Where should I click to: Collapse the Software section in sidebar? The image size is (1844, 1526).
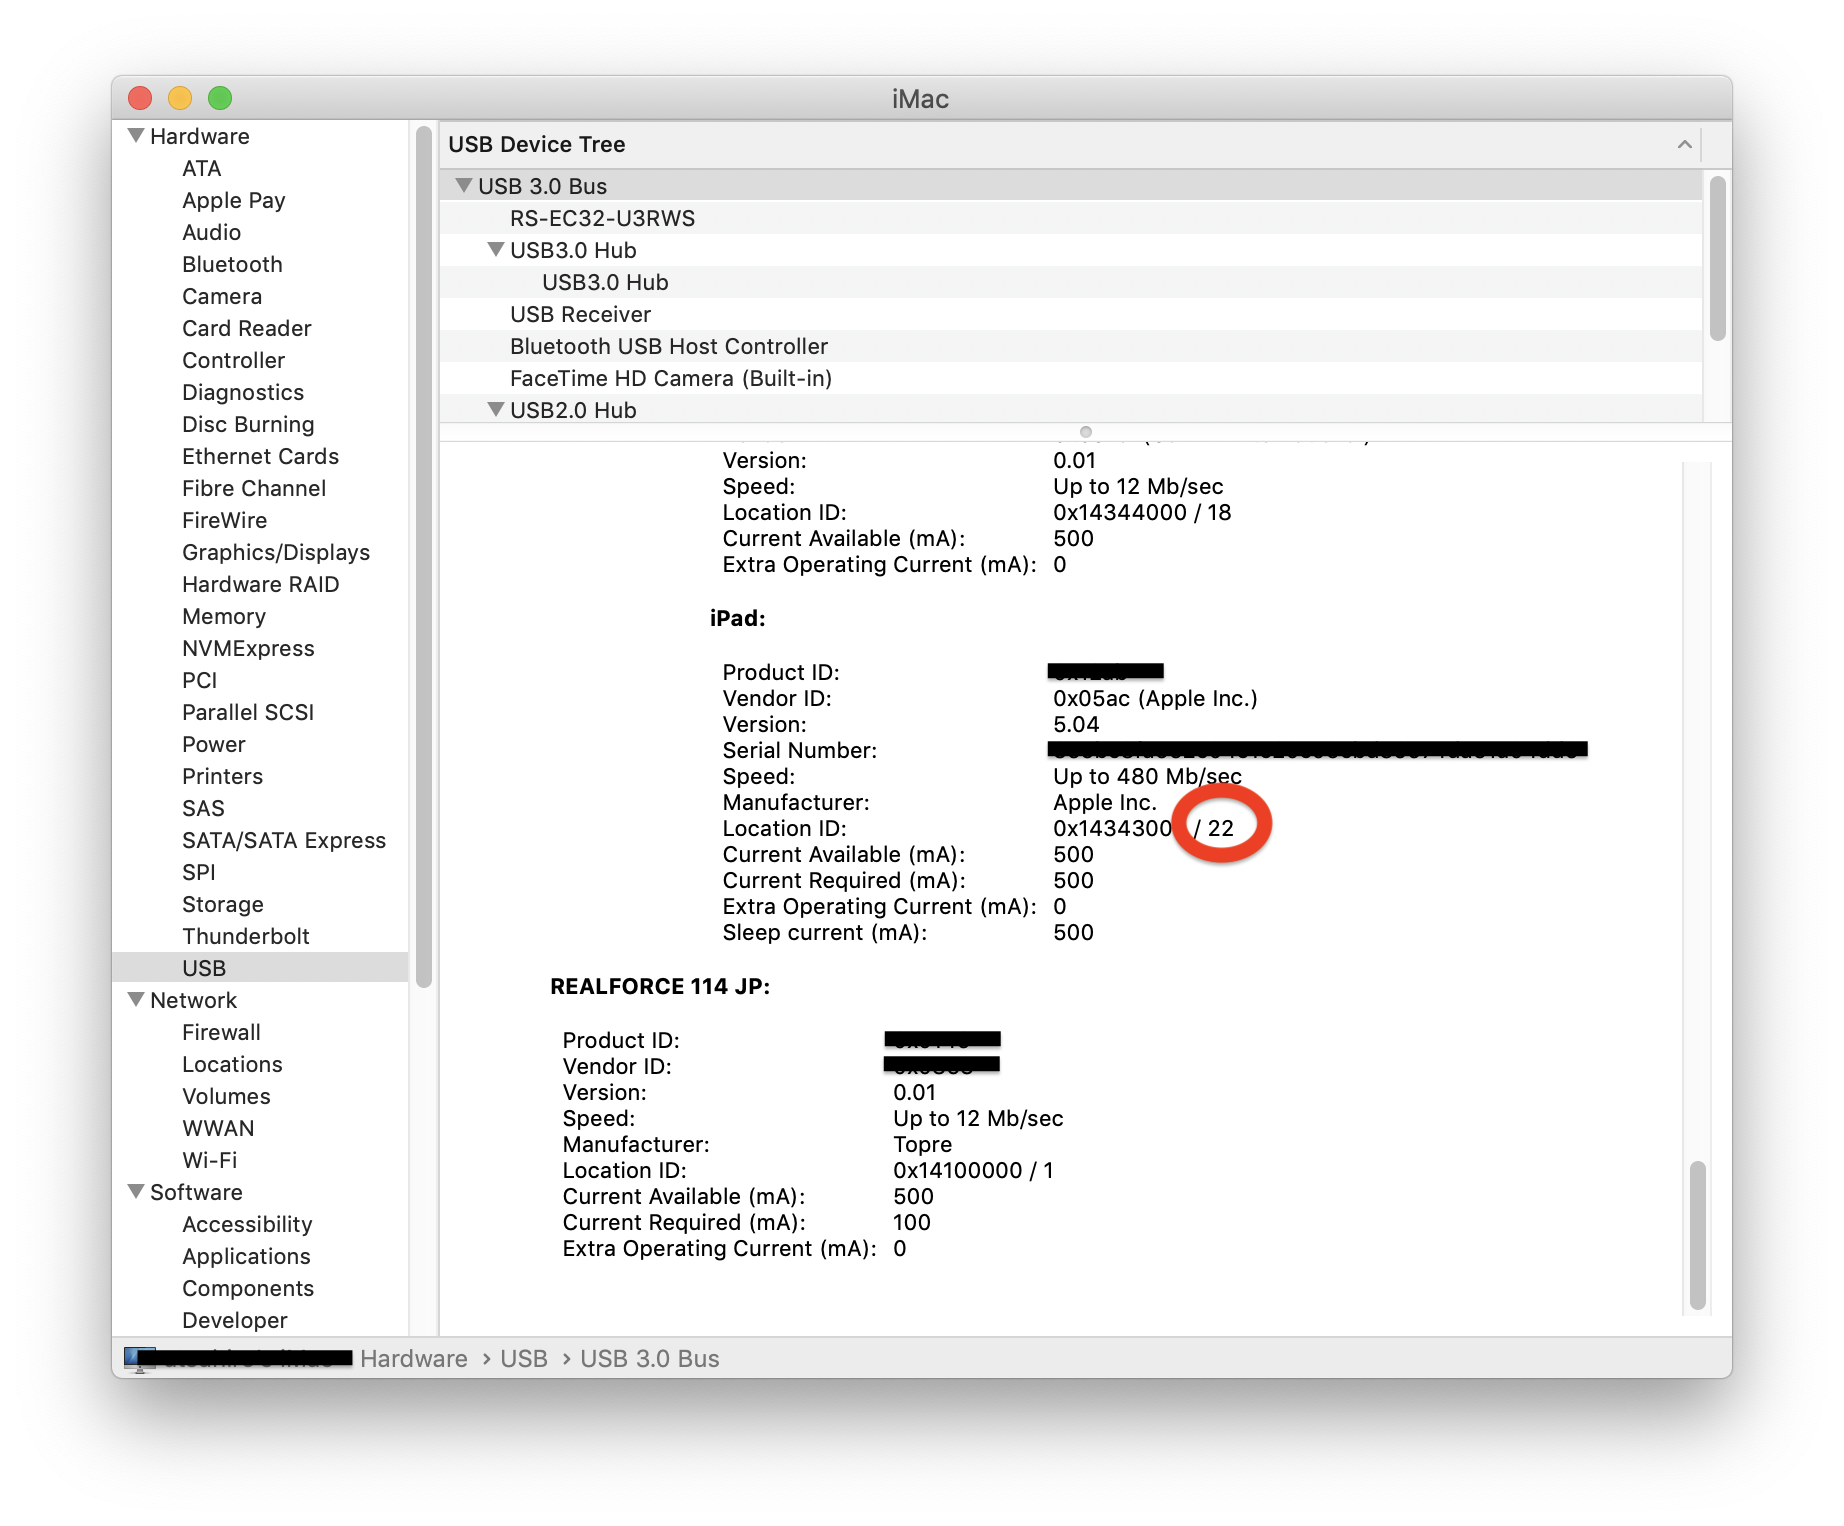(136, 1191)
